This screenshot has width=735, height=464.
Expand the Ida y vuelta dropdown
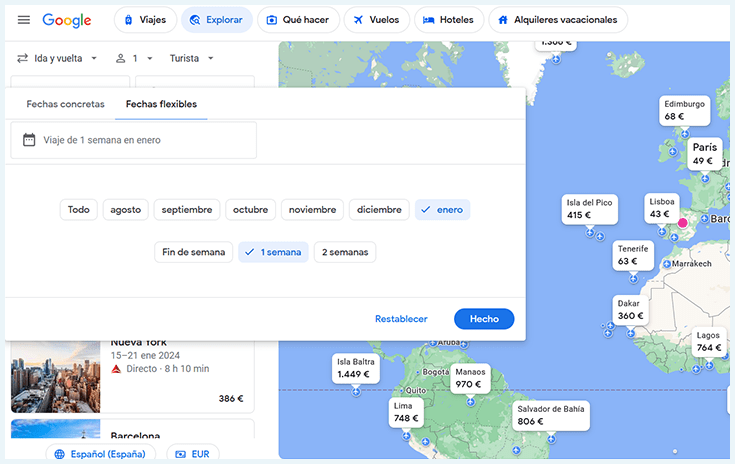click(x=57, y=58)
